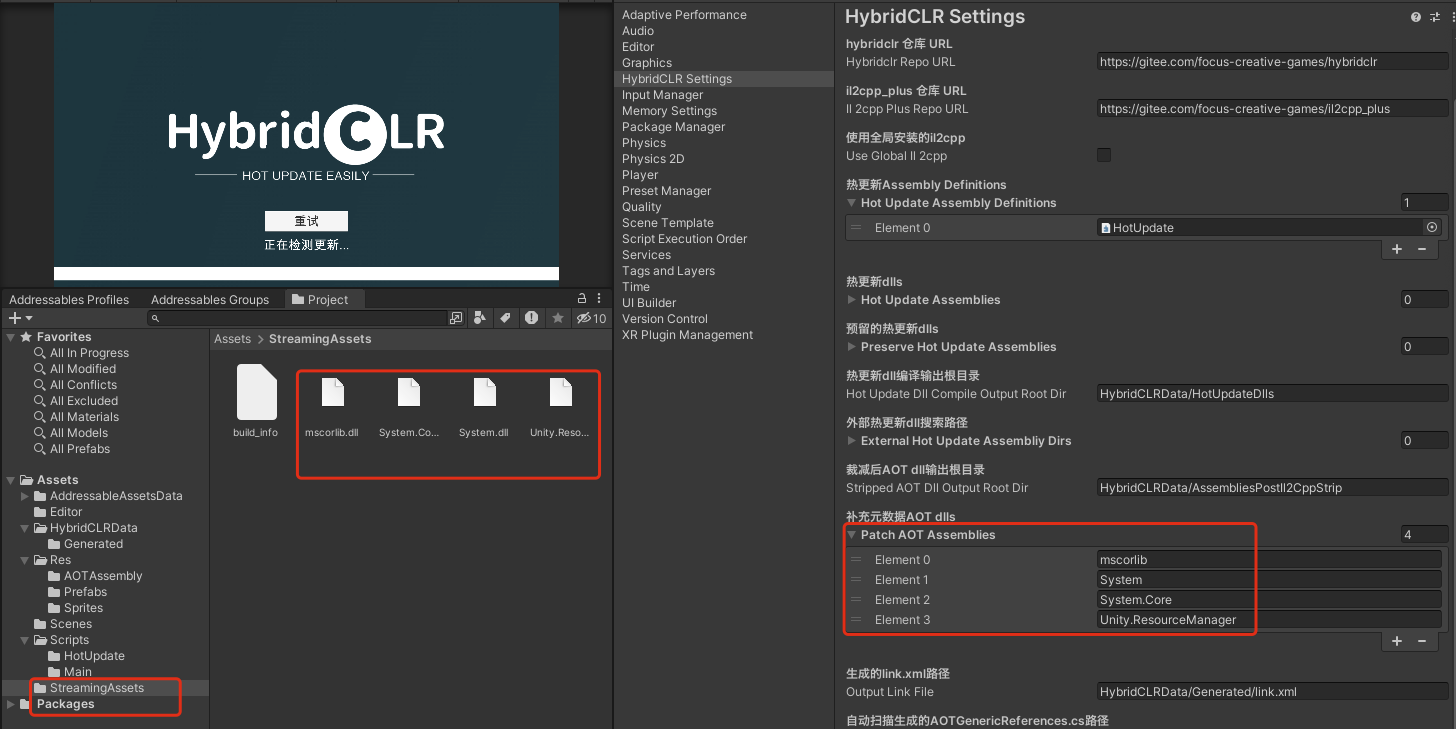The image size is (1456, 729).
Task: Select the HotUpdate scripts folder
Action: tap(94, 656)
